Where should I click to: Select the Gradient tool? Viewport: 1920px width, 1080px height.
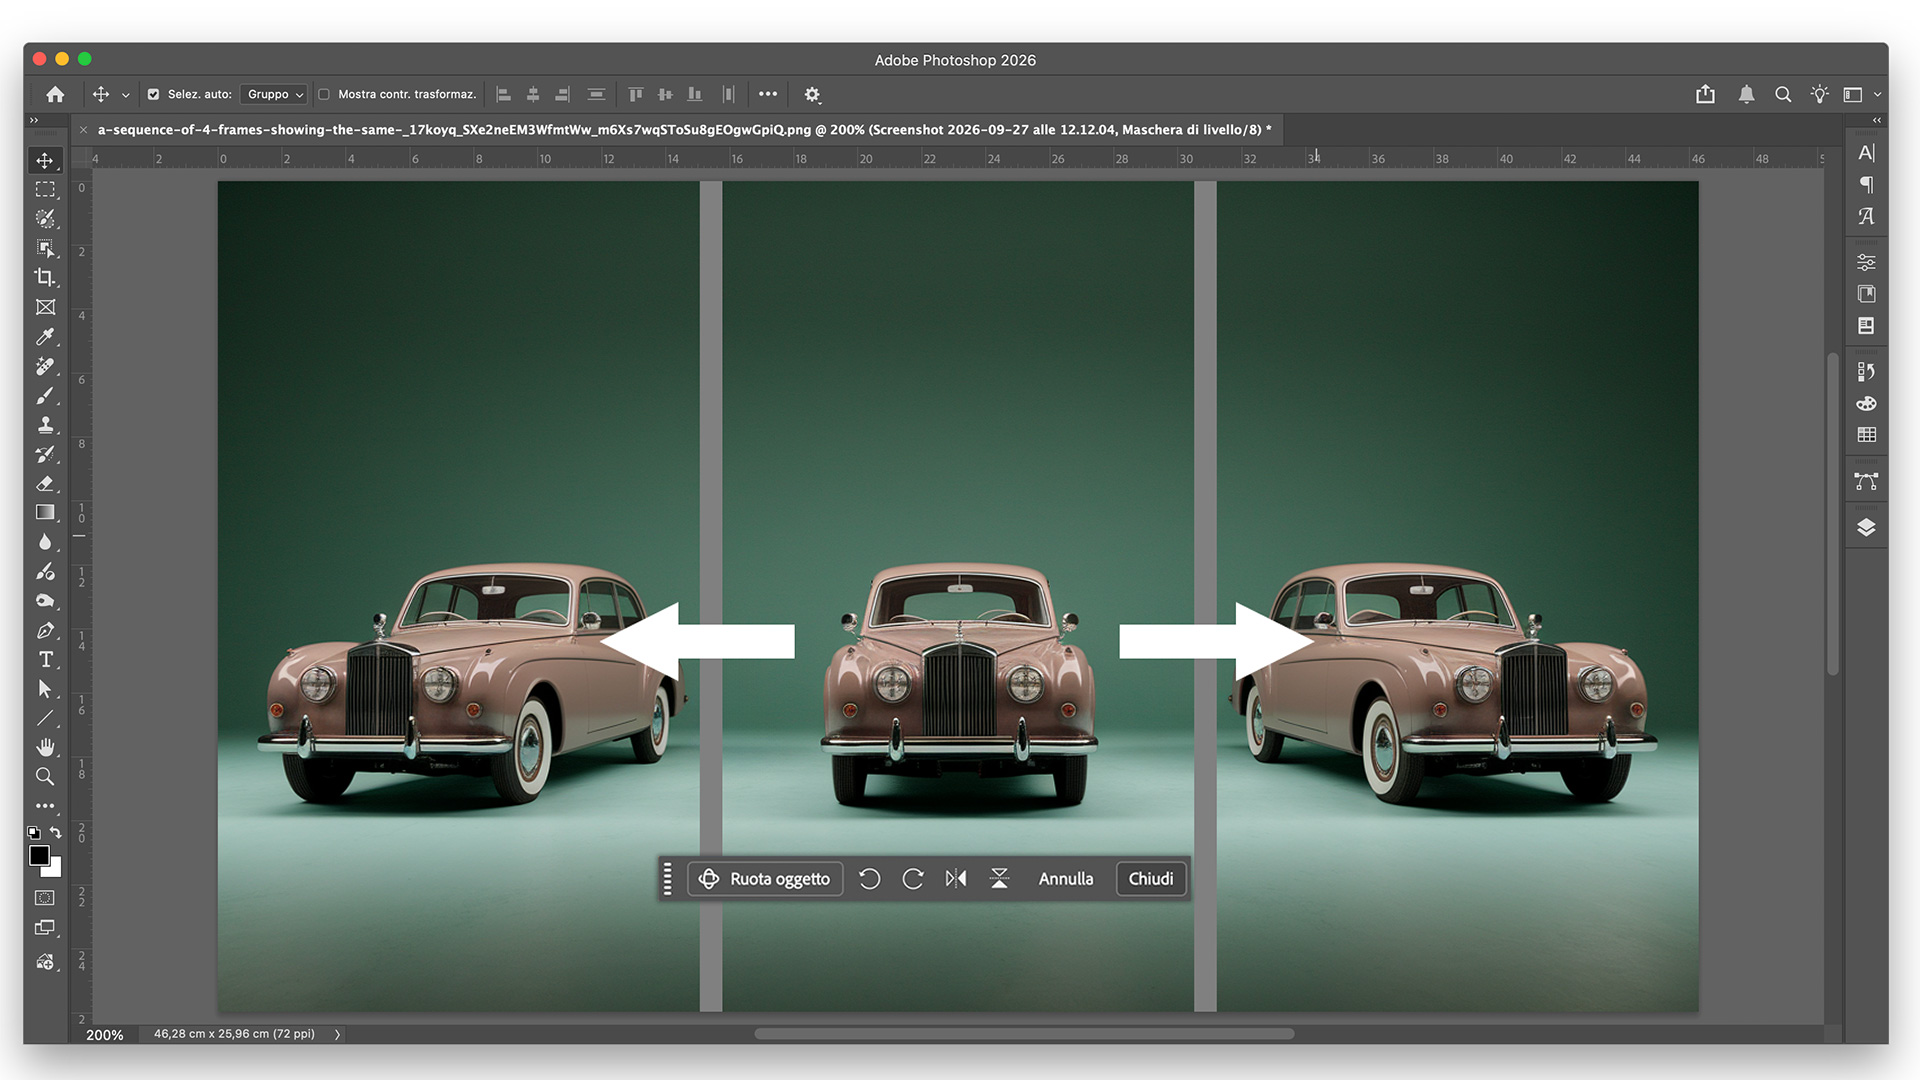pos(45,512)
